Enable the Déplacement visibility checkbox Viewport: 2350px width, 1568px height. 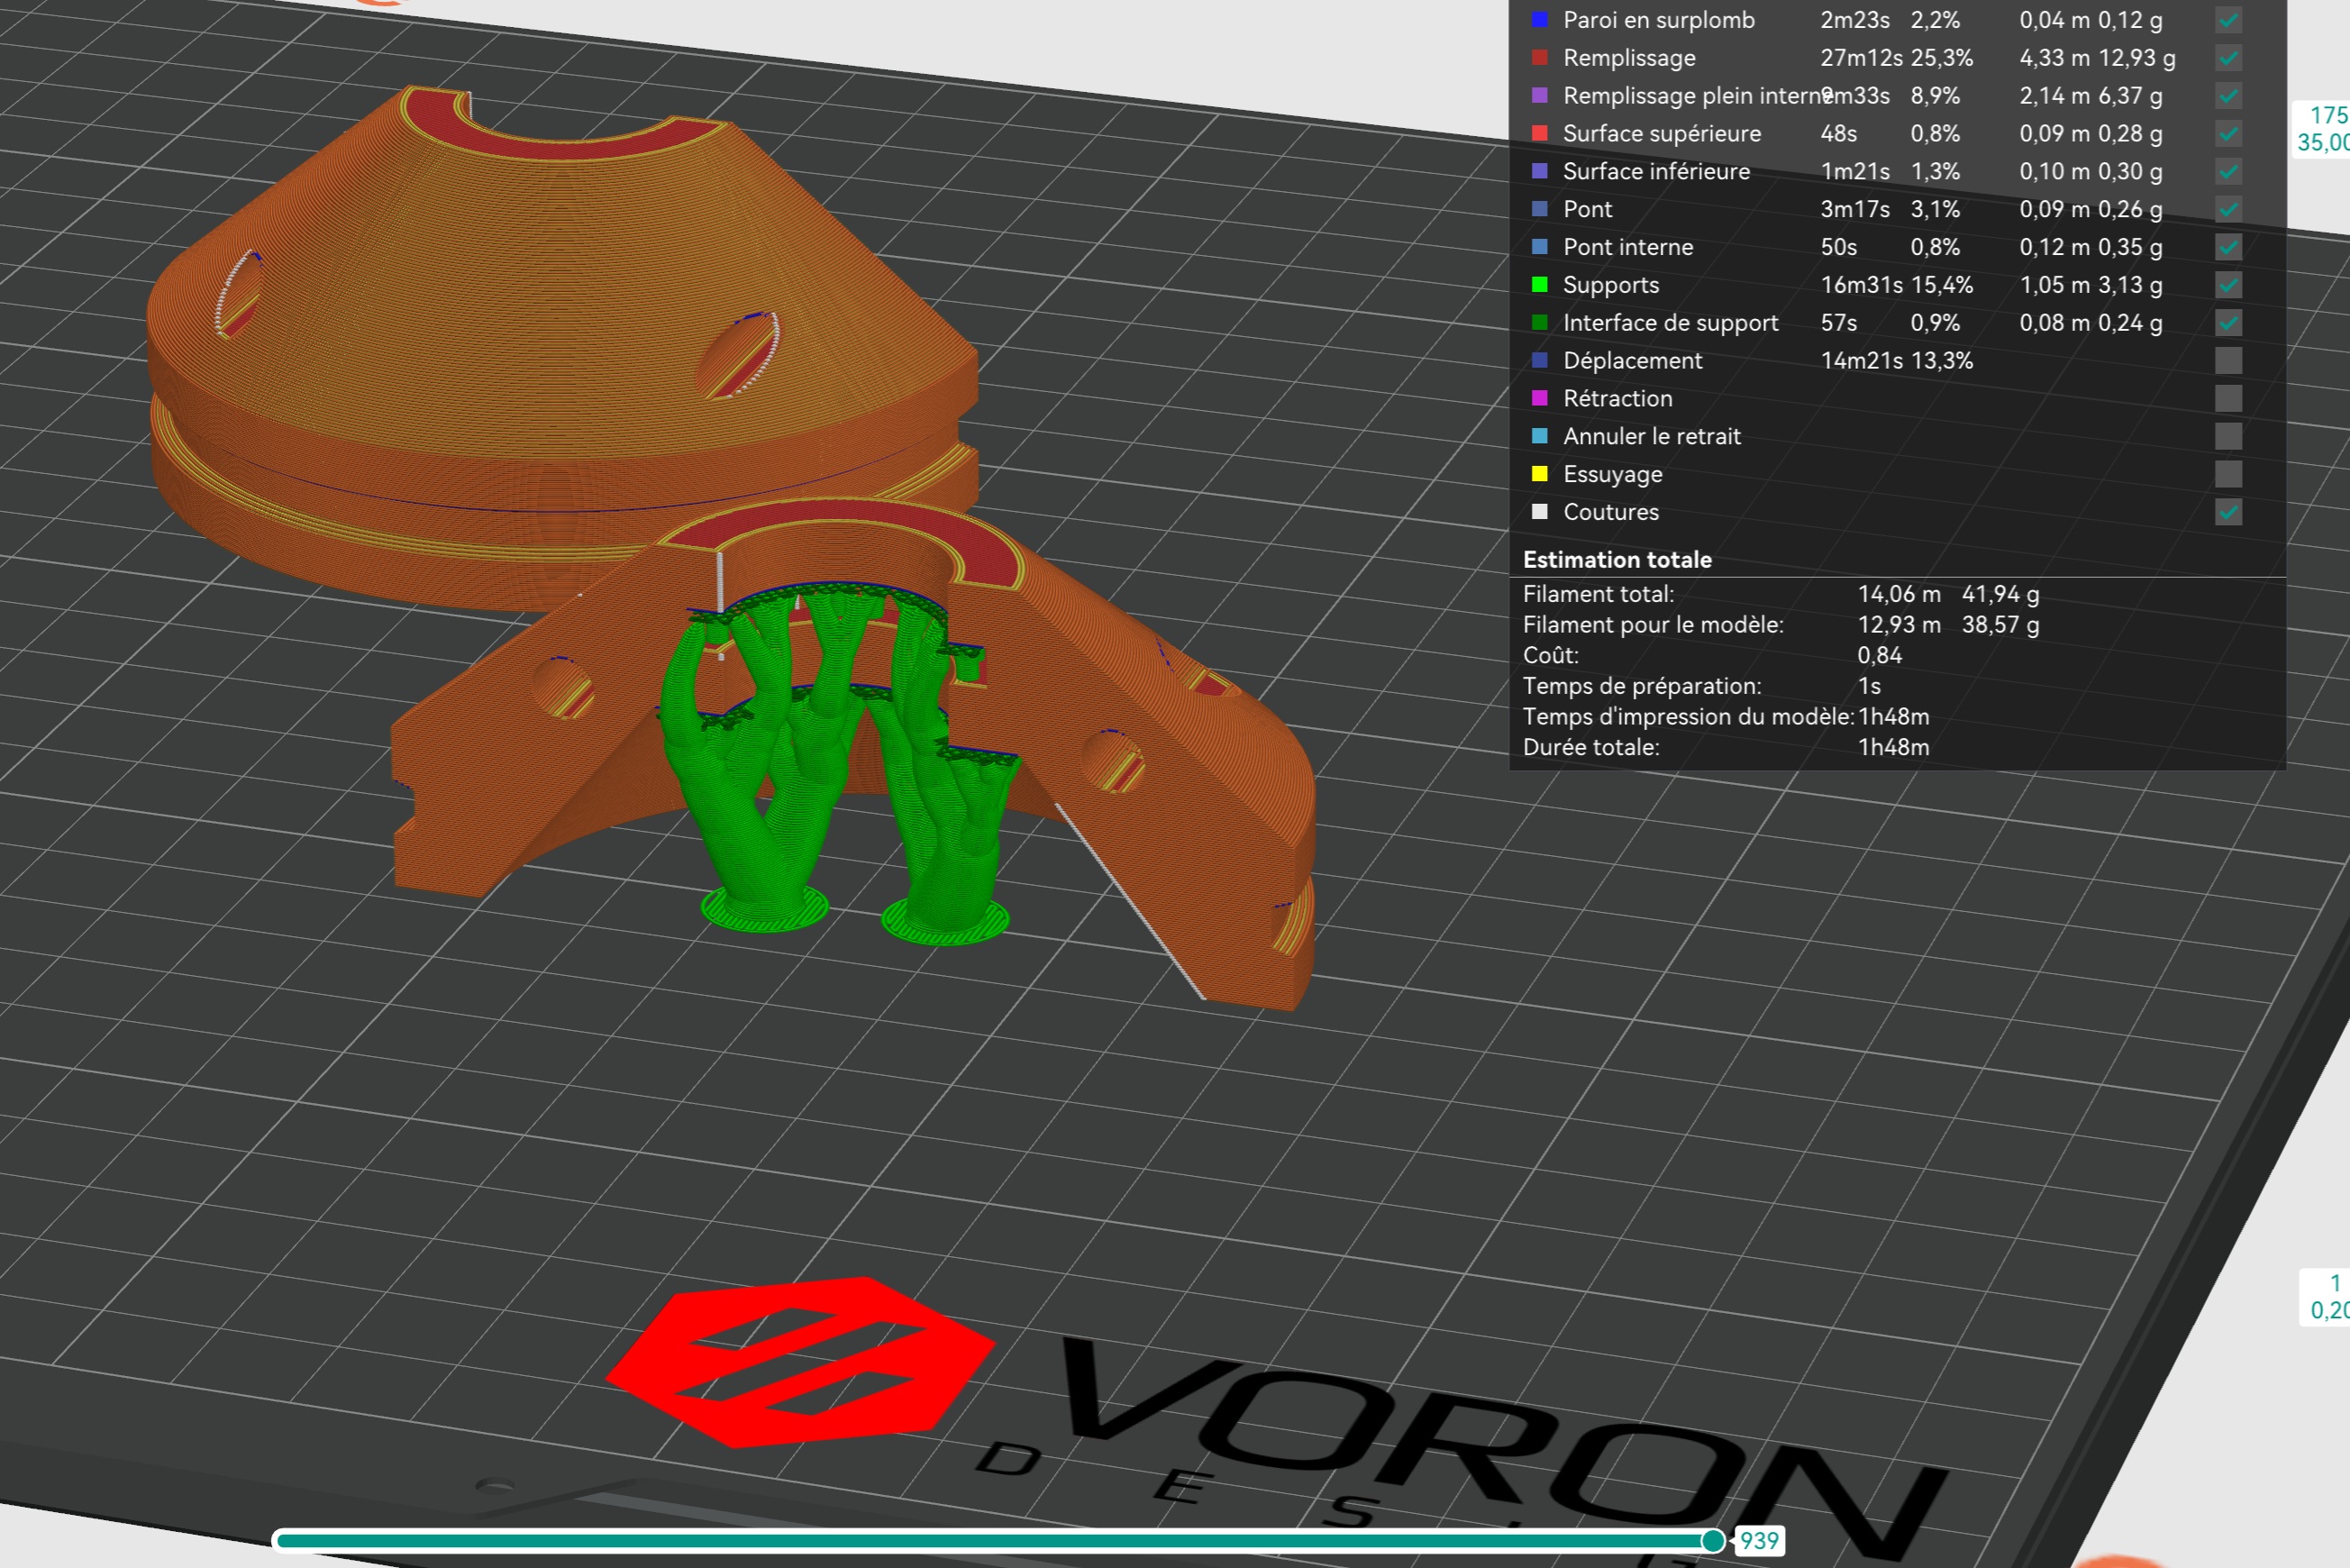(x=2228, y=361)
